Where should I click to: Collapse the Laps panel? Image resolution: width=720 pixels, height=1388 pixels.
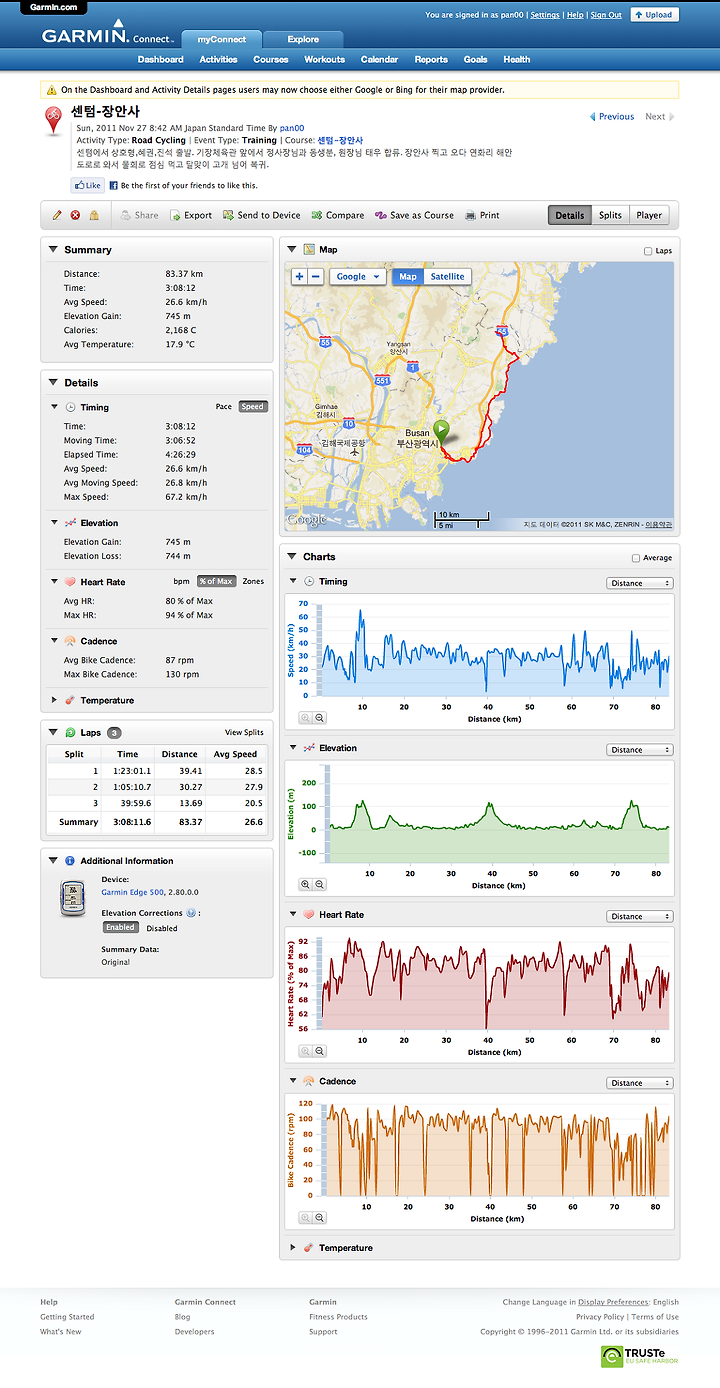point(53,733)
